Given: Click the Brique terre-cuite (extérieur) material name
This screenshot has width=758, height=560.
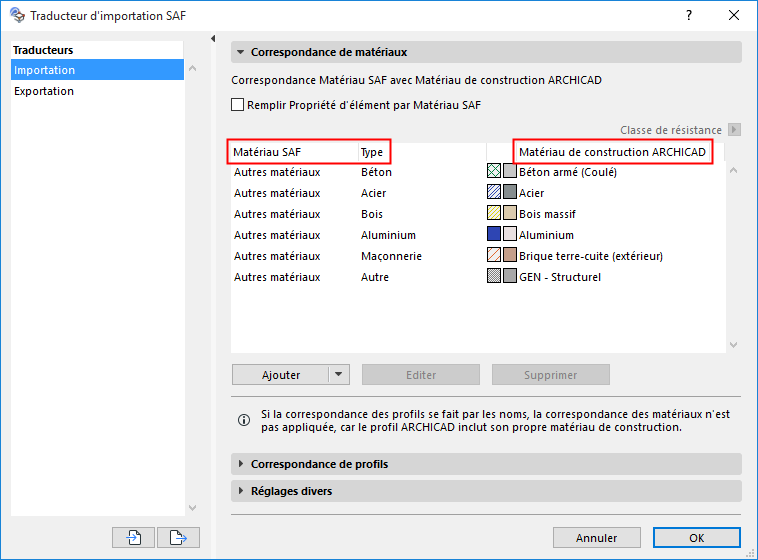Looking at the screenshot, I should (x=591, y=256).
